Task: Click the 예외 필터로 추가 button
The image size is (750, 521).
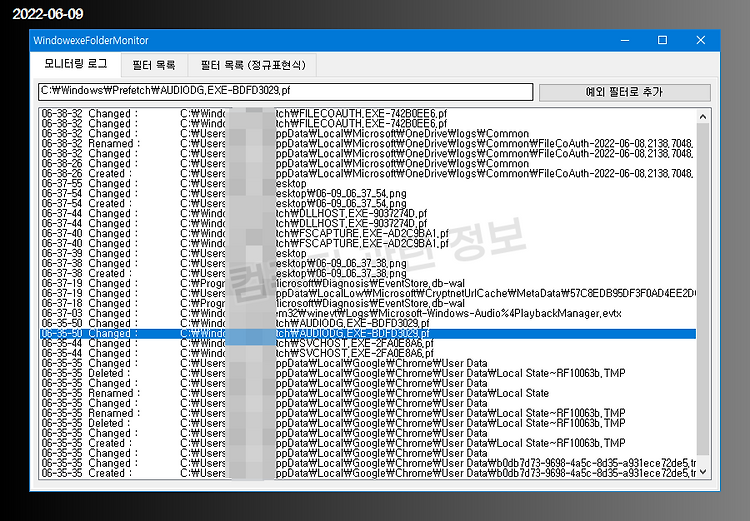Action: point(625,92)
